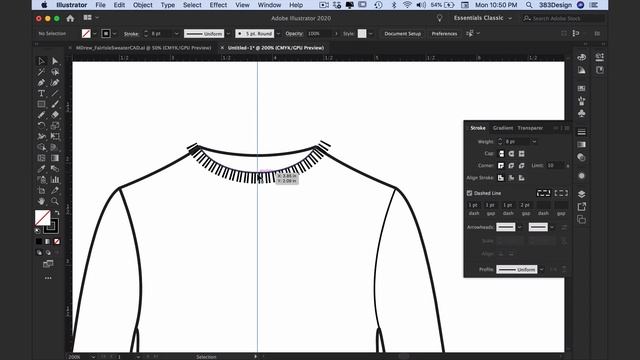The width and height of the screenshot is (640, 360).
Task: Open the Layers panel icon
Action: coord(582,194)
